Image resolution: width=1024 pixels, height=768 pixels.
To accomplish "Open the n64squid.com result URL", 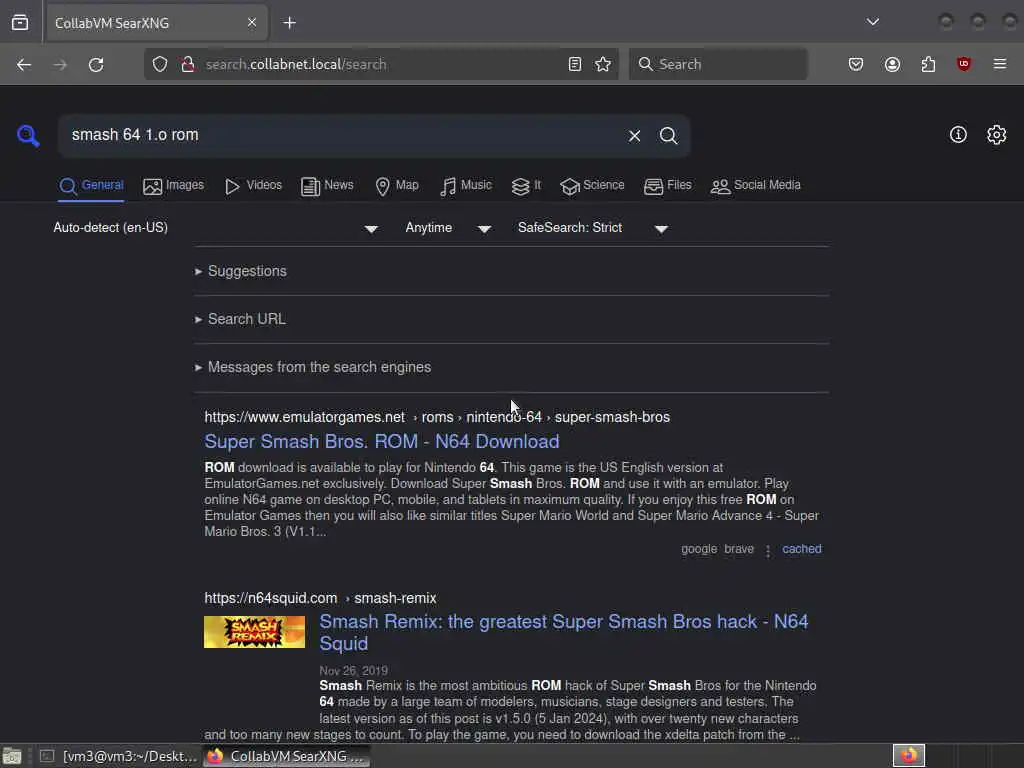I will (320, 598).
